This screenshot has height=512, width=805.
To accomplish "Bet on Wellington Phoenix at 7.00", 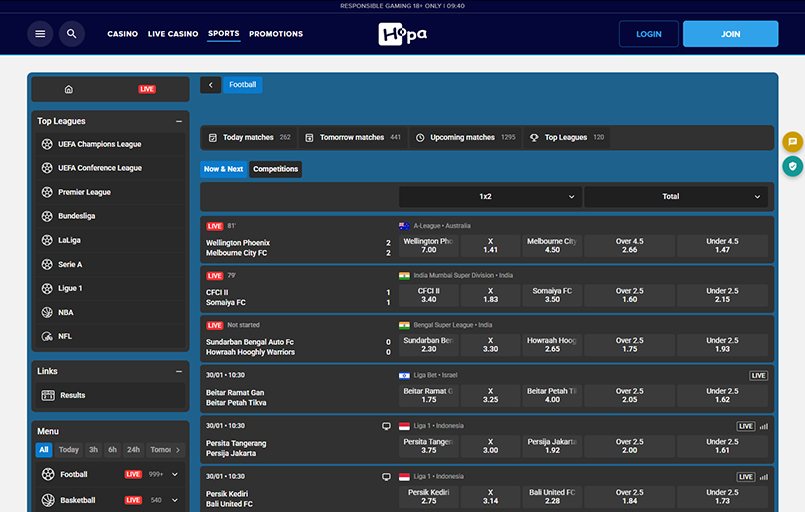I will pyautogui.click(x=429, y=246).
